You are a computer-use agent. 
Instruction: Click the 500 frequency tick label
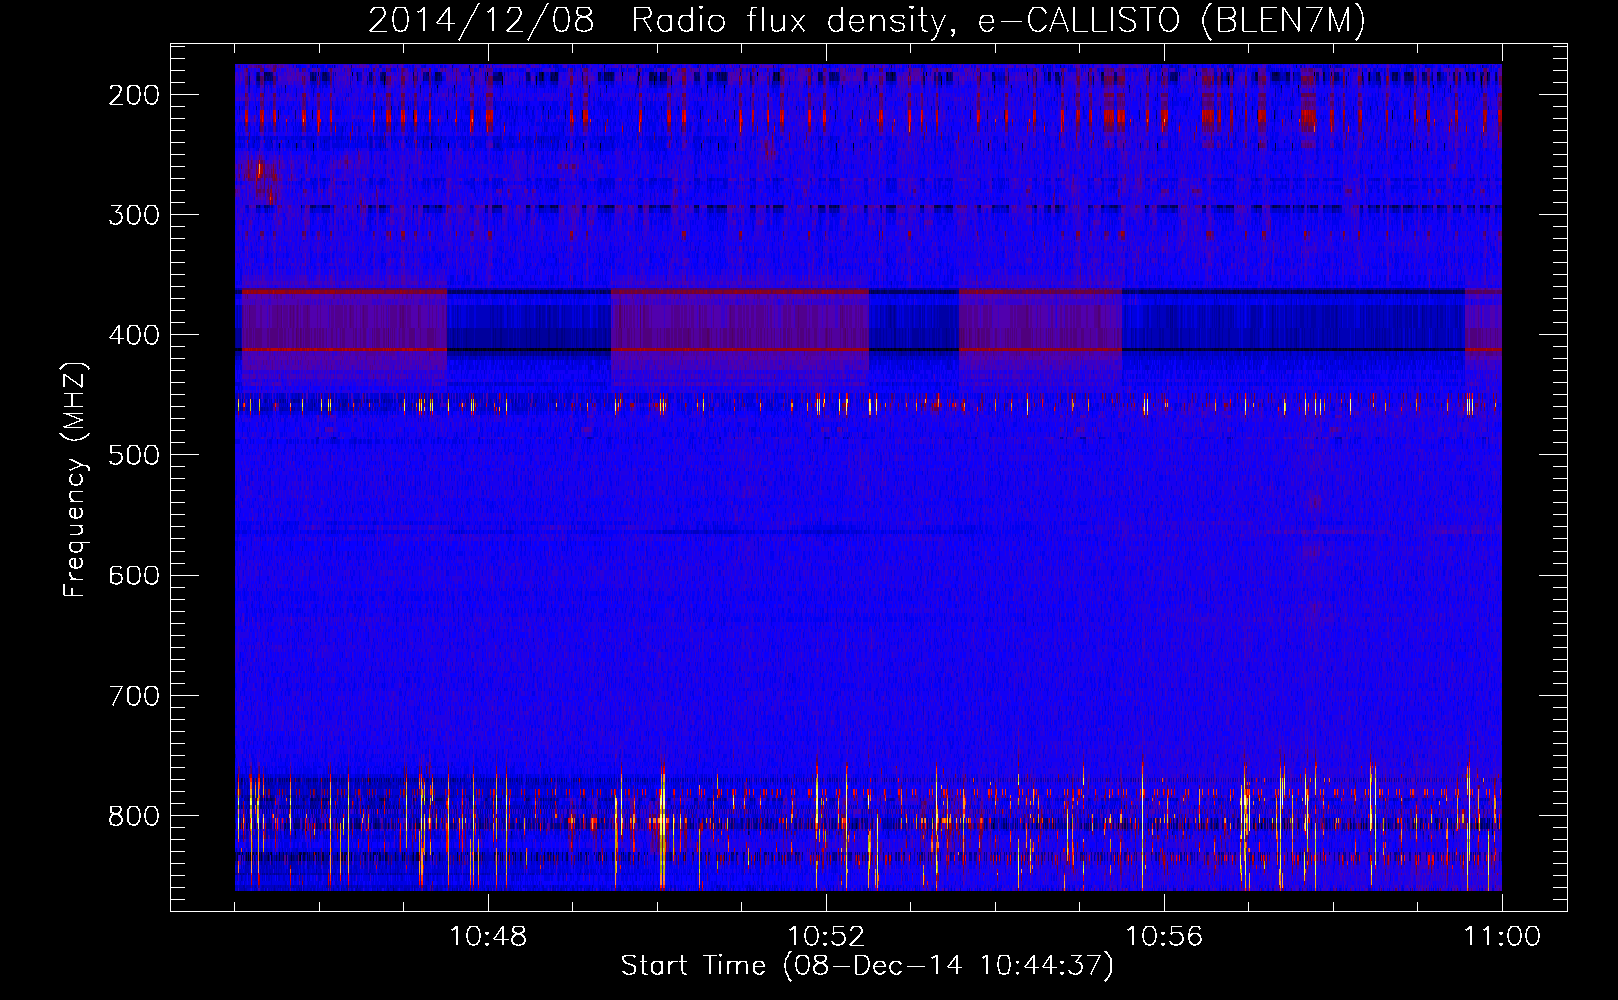[x=133, y=455]
